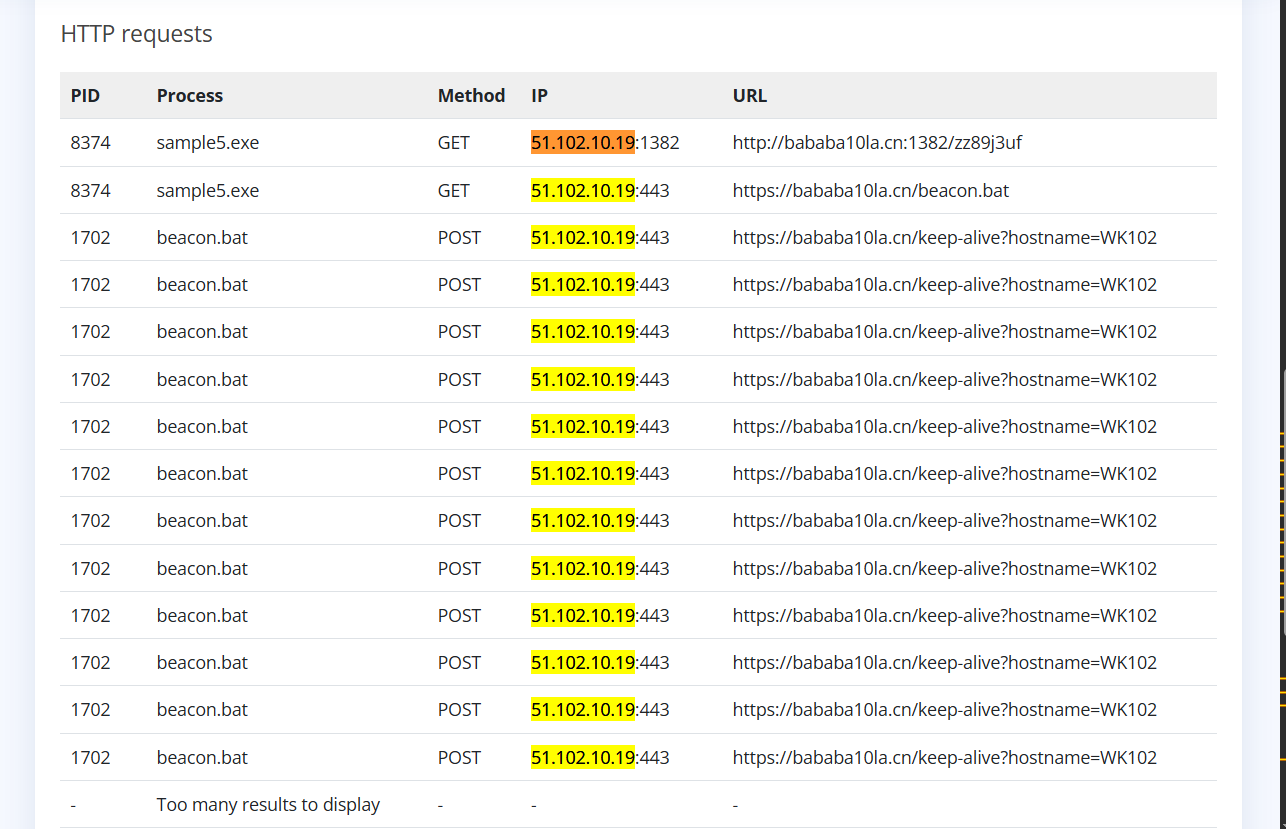The image size is (1286, 829).
Task: Select the first beacon.bat process cell
Action: point(202,238)
